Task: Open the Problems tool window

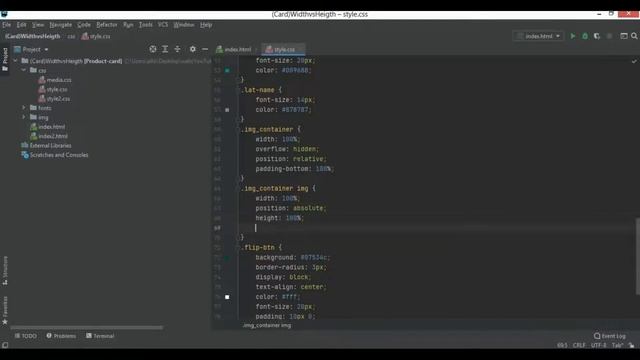Action: (61, 336)
